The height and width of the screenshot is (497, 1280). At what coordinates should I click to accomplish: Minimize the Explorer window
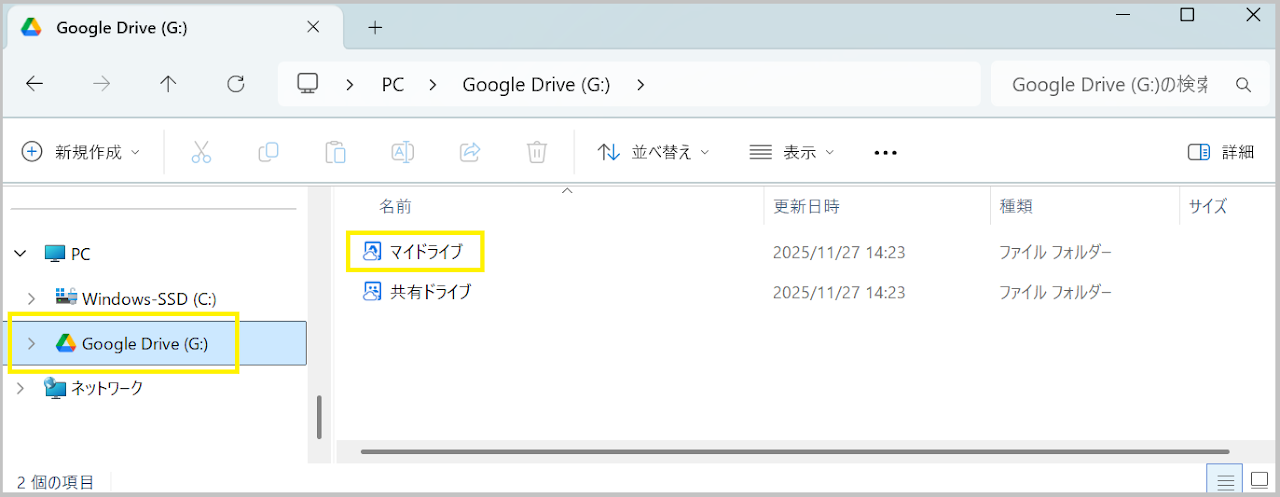(1121, 15)
